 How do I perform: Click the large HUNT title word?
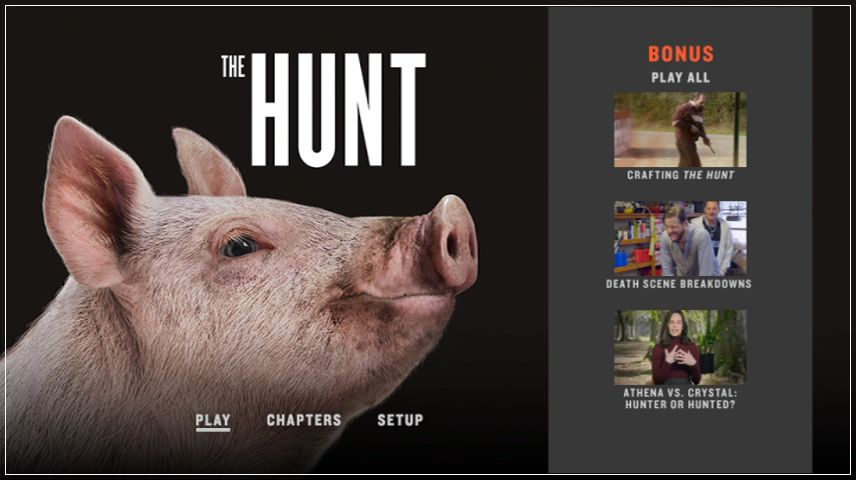(x=338, y=110)
